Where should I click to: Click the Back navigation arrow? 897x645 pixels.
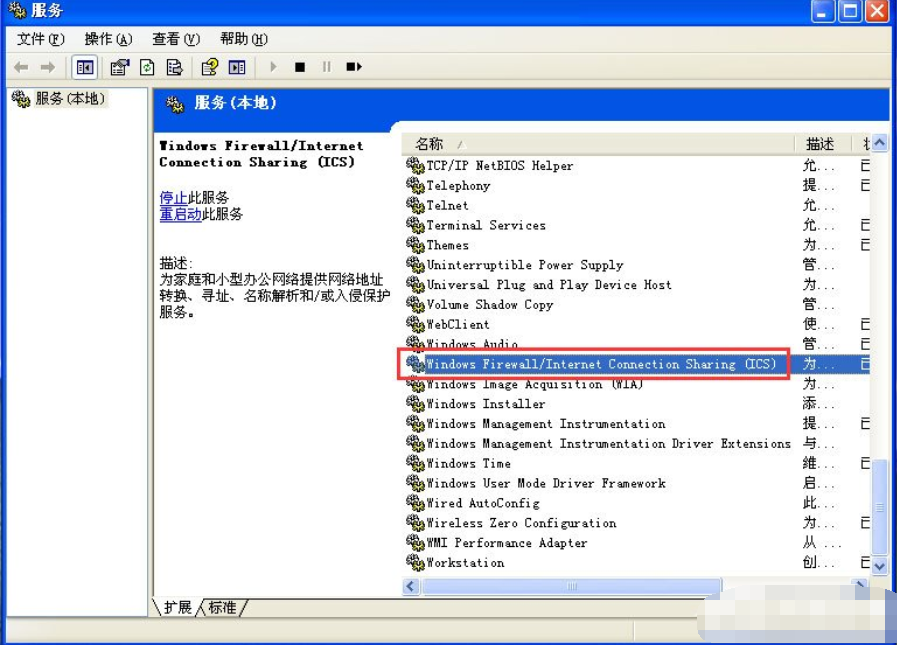coord(22,67)
